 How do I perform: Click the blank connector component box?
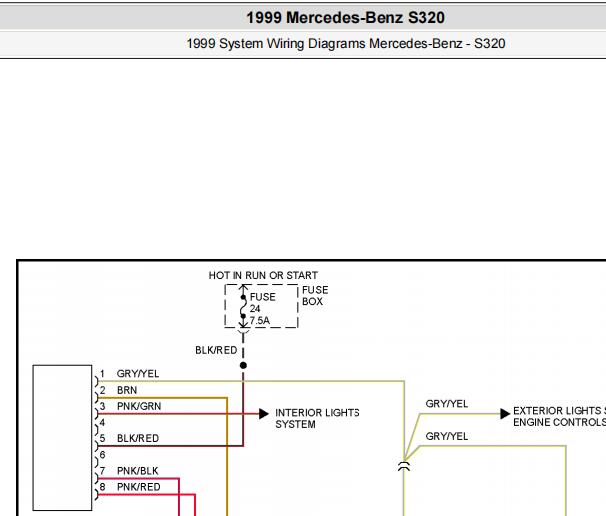(x=62, y=438)
